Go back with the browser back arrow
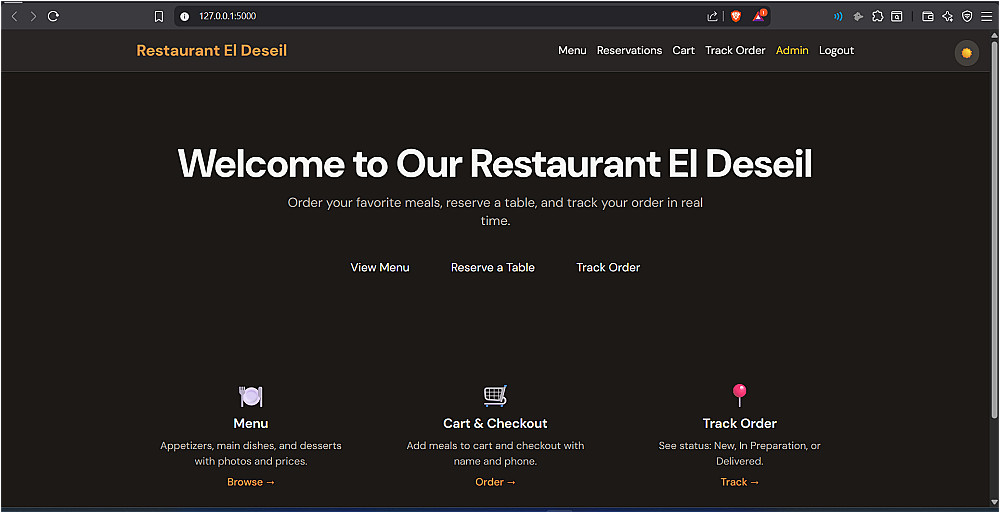The width and height of the screenshot is (1000, 513). pos(15,17)
